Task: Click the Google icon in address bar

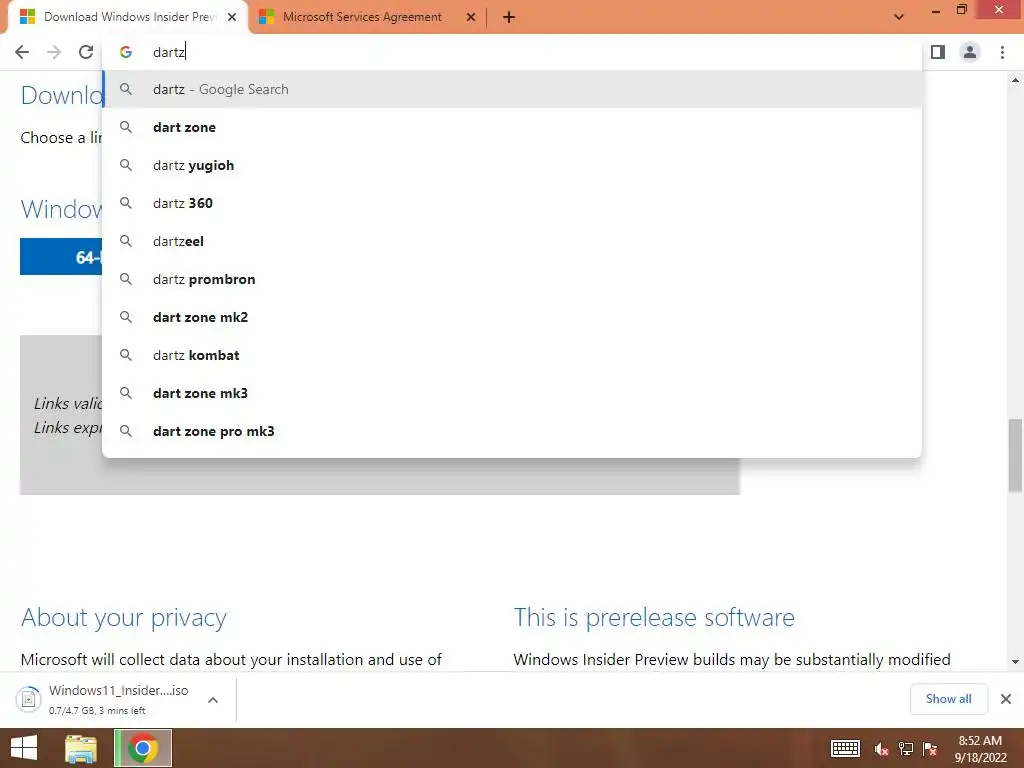Action: [126, 52]
